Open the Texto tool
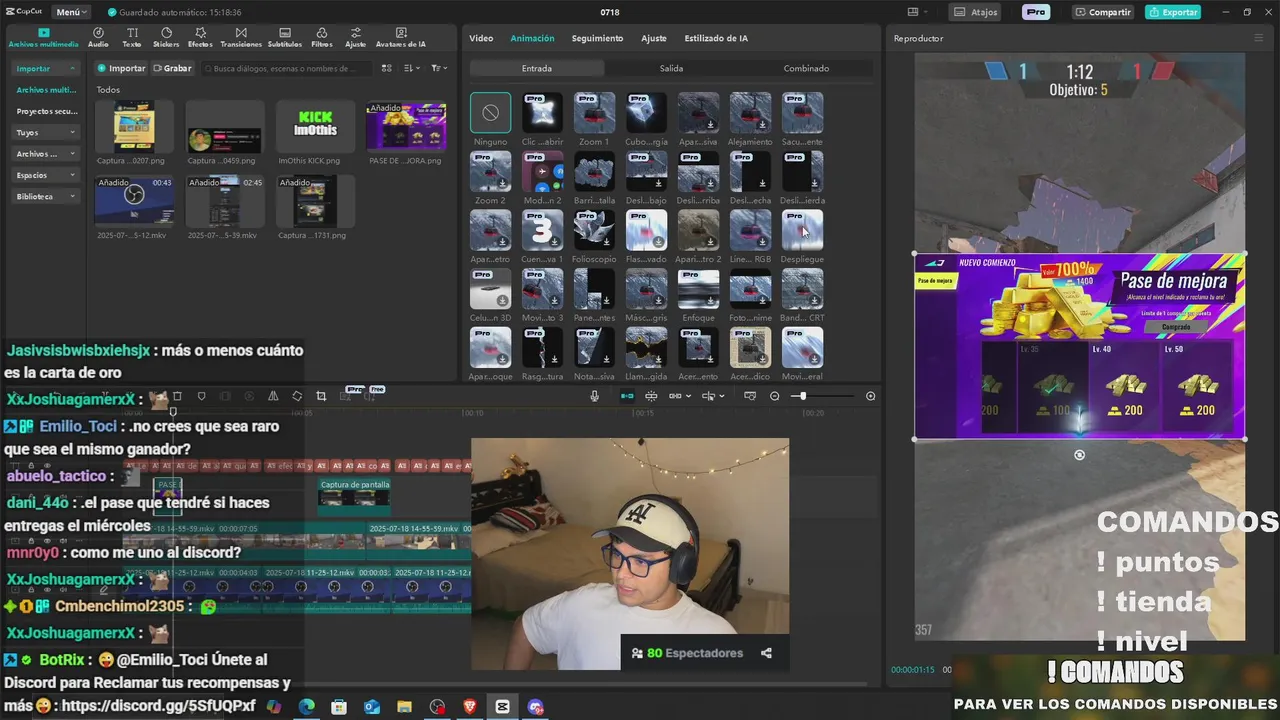Screen dimensions: 1280x720 pyautogui.click(x=132, y=38)
